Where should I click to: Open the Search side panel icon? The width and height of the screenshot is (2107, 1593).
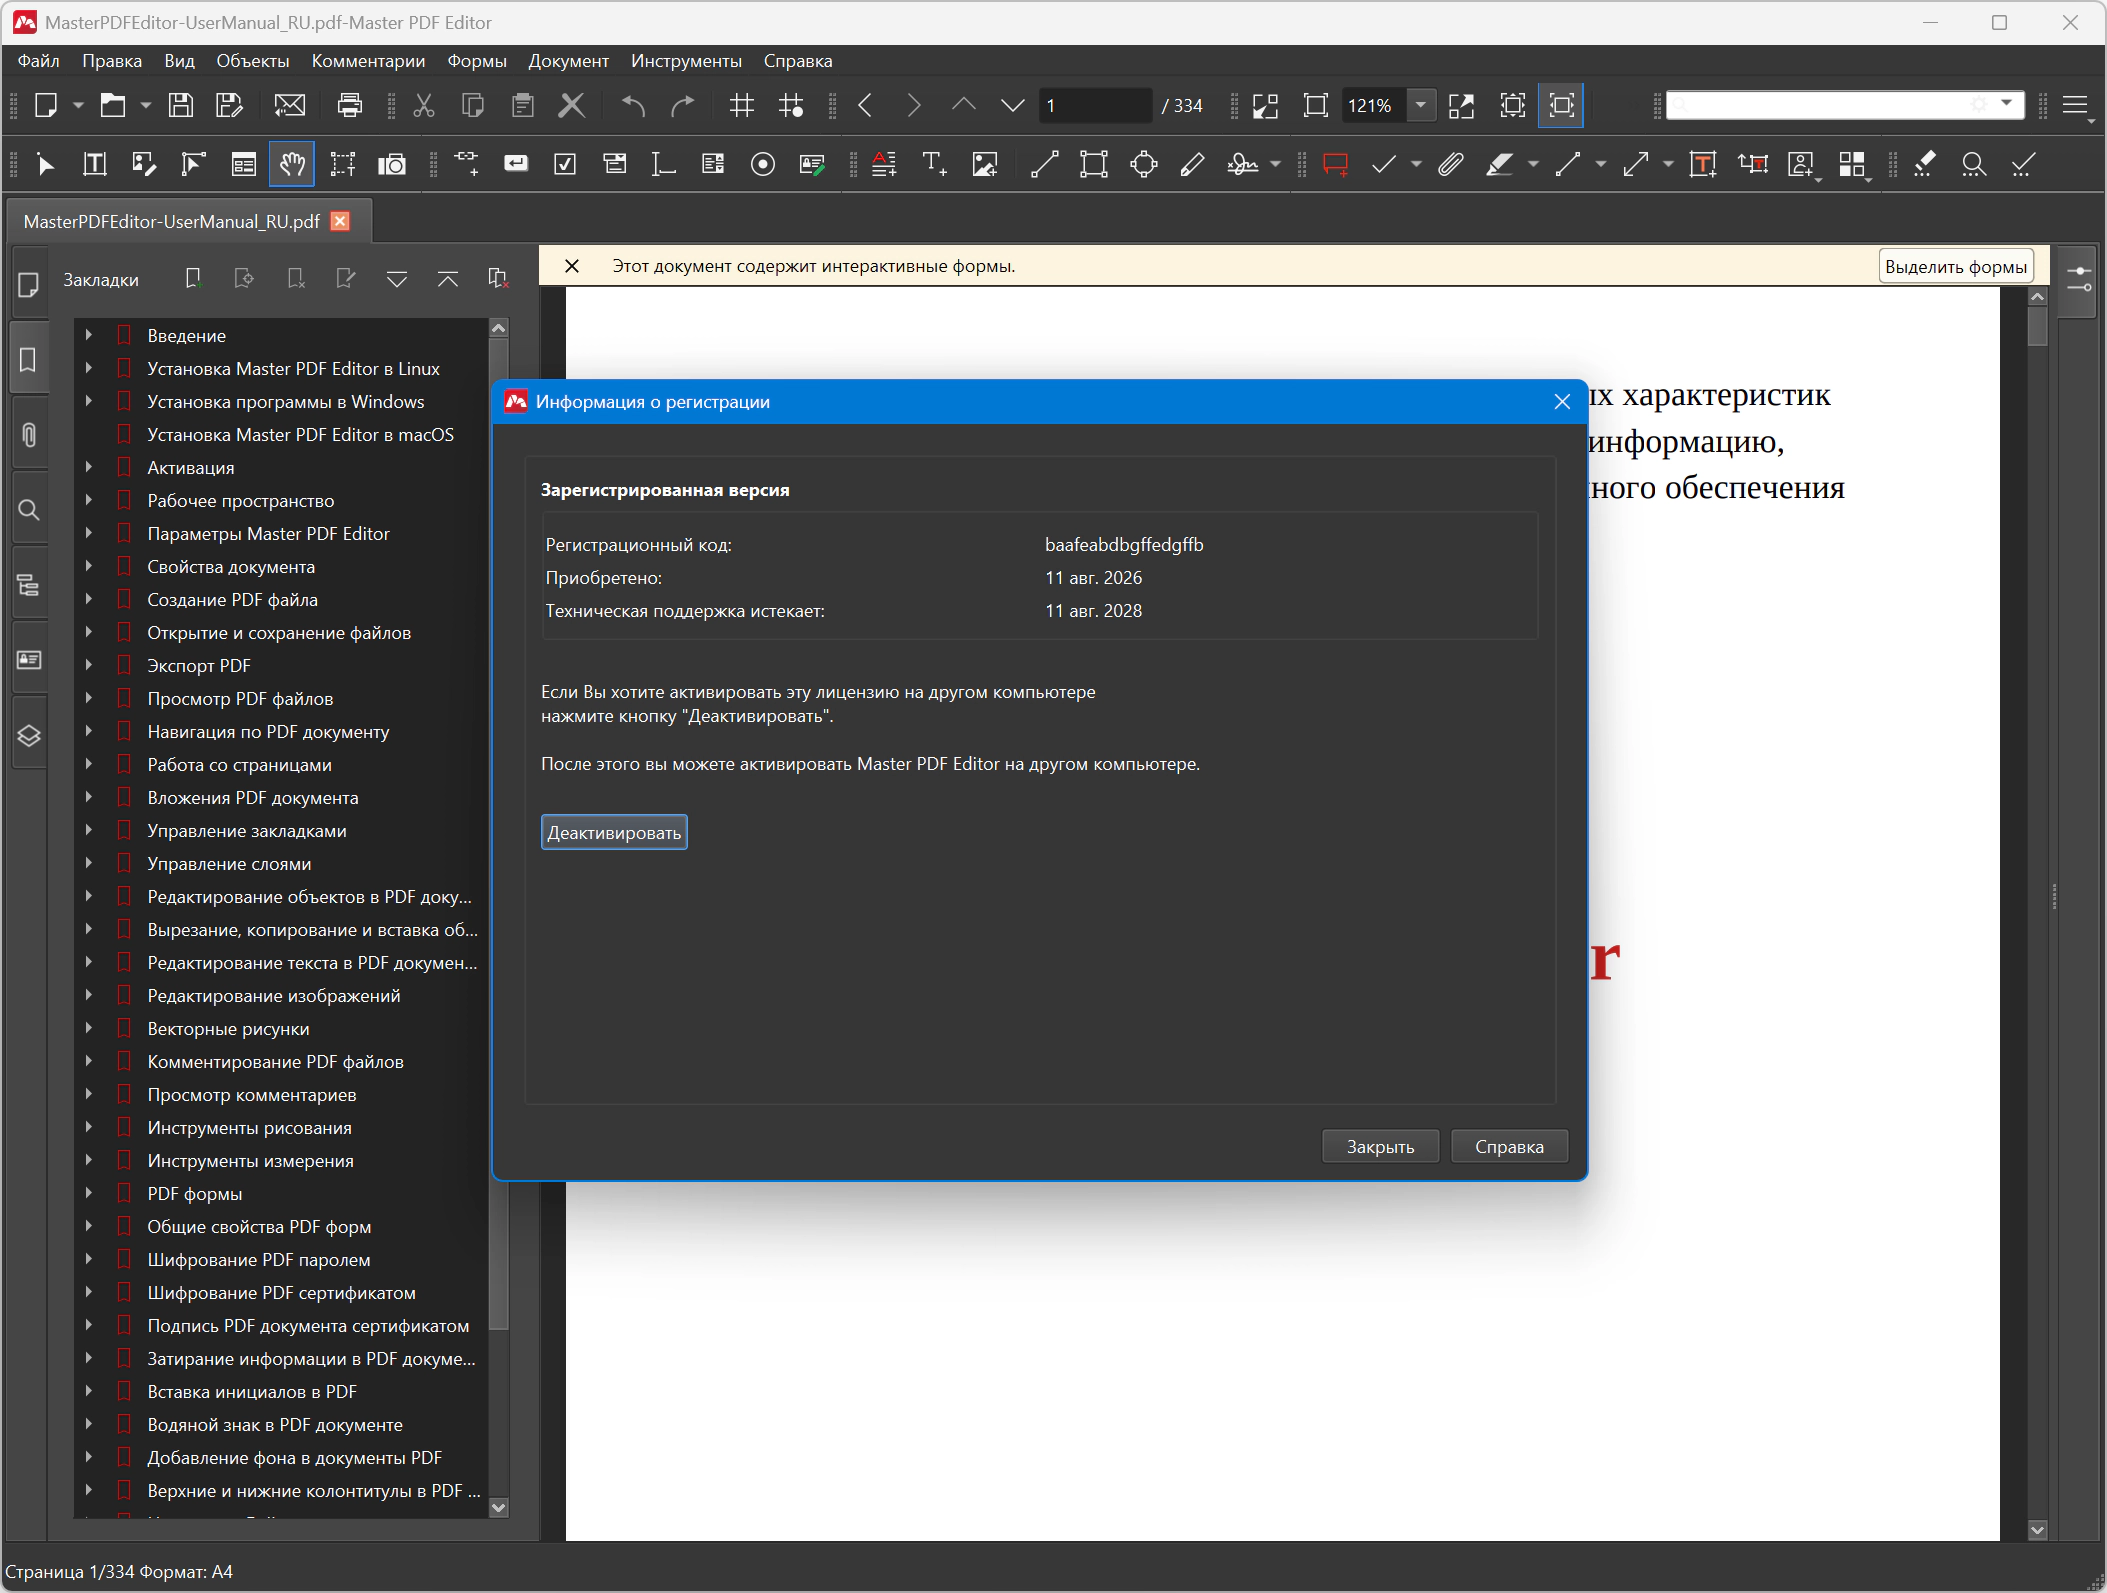coord(28,510)
